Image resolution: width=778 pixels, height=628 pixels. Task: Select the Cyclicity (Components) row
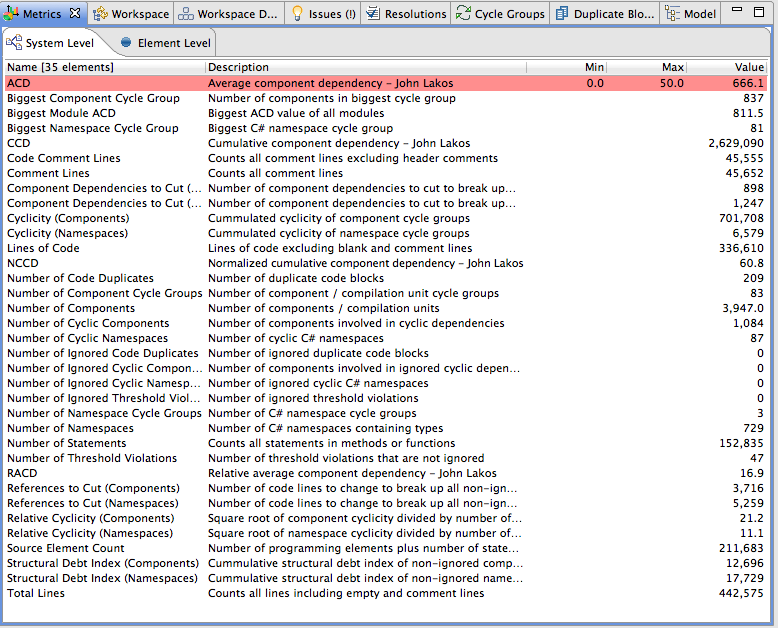tap(386, 218)
